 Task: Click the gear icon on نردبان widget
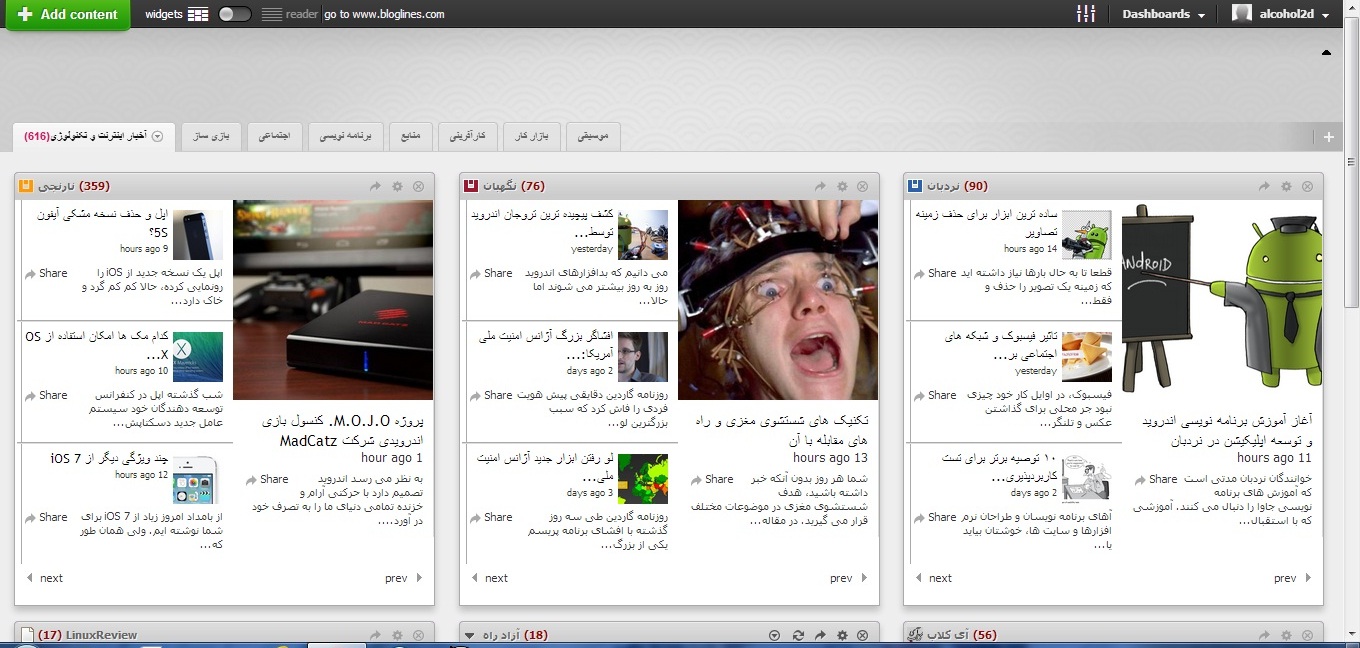click(1286, 186)
